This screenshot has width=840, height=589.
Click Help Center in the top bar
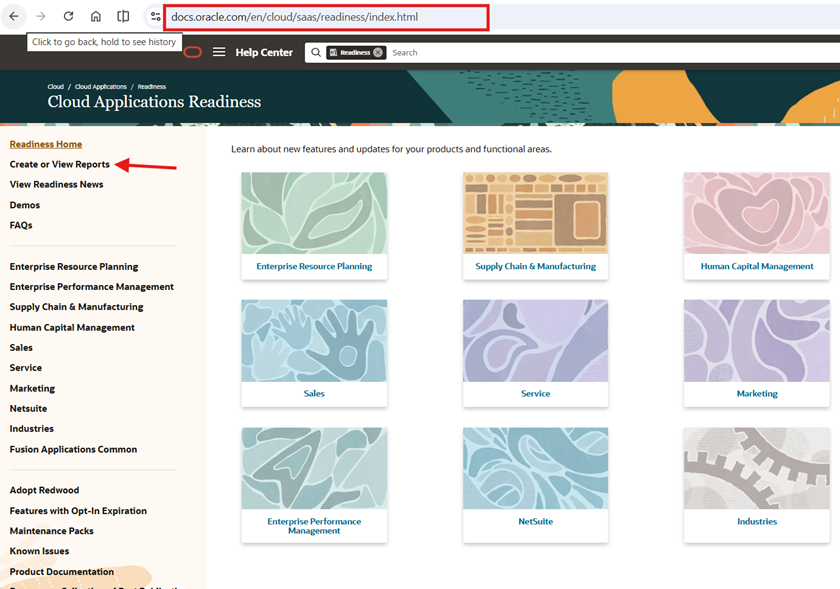tap(263, 52)
